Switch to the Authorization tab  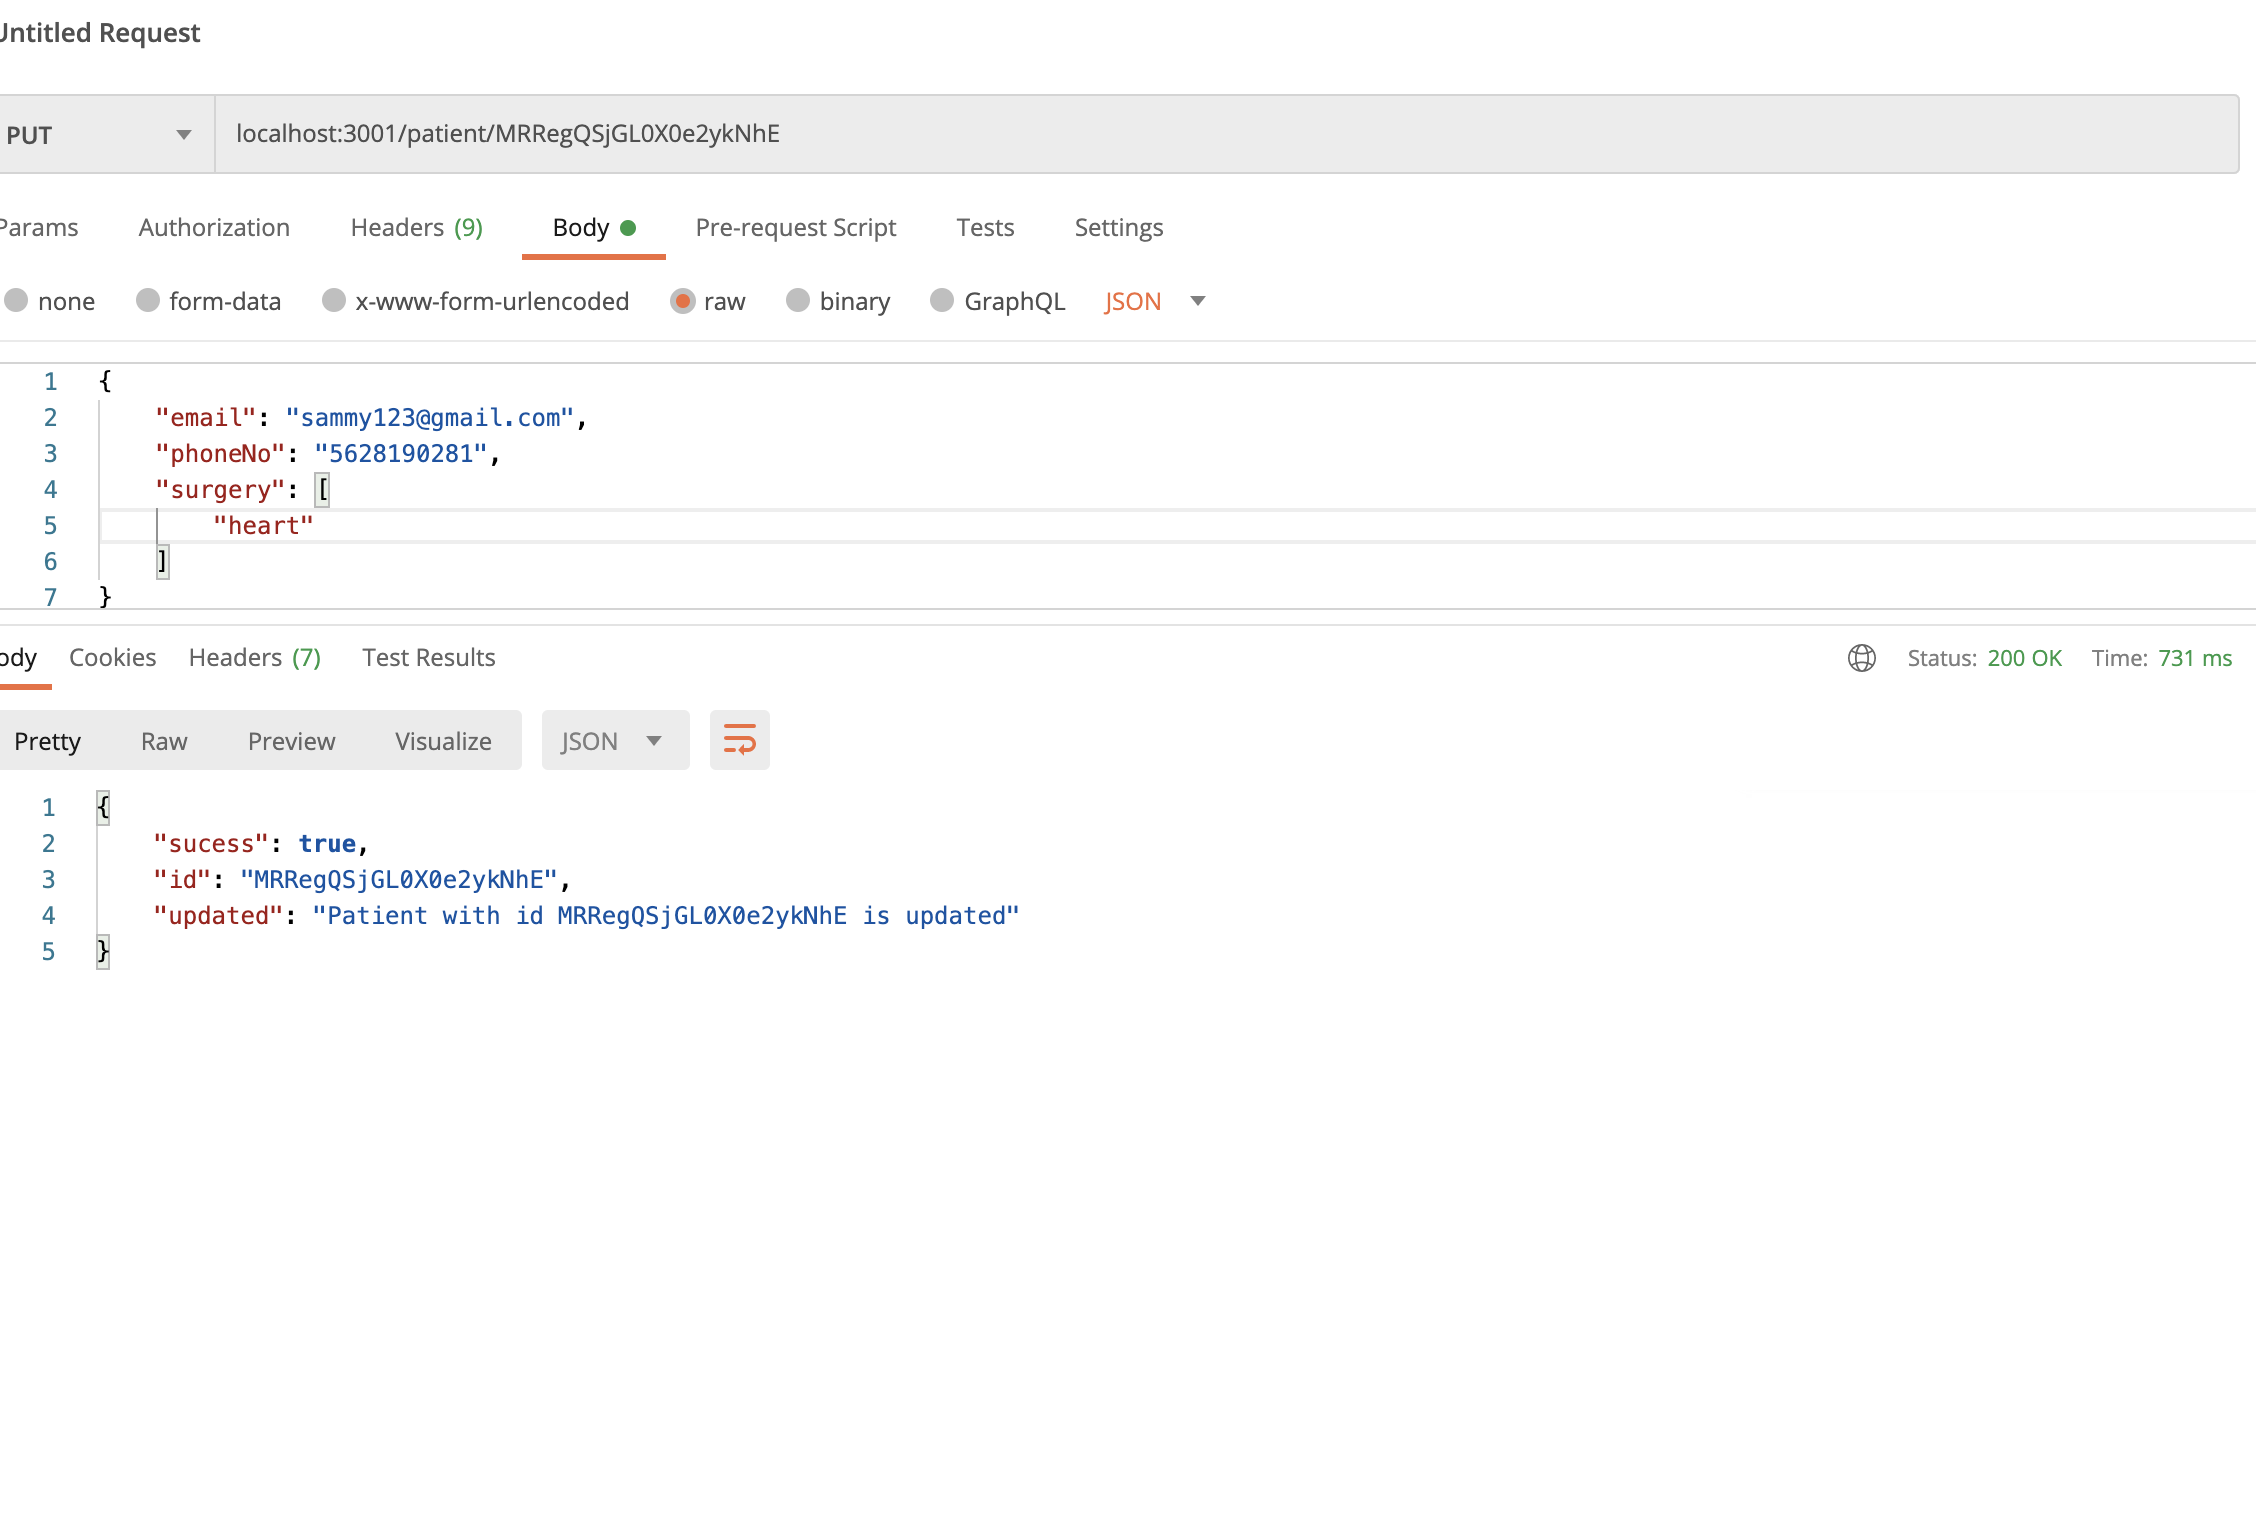click(213, 227)
